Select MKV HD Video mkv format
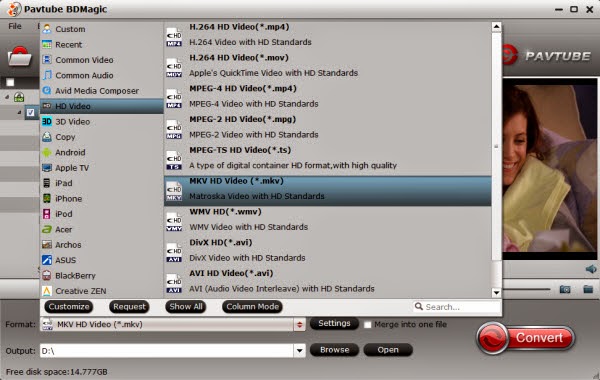This screenshot has width=600, height=380. (x=328, y=191)
